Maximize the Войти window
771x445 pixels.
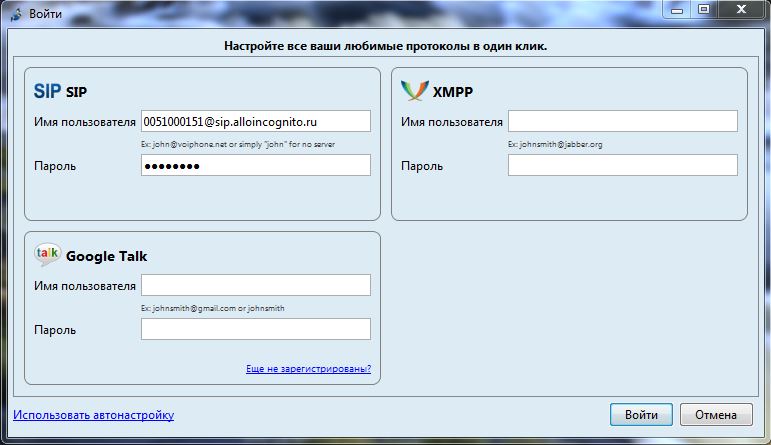[704, 9]
